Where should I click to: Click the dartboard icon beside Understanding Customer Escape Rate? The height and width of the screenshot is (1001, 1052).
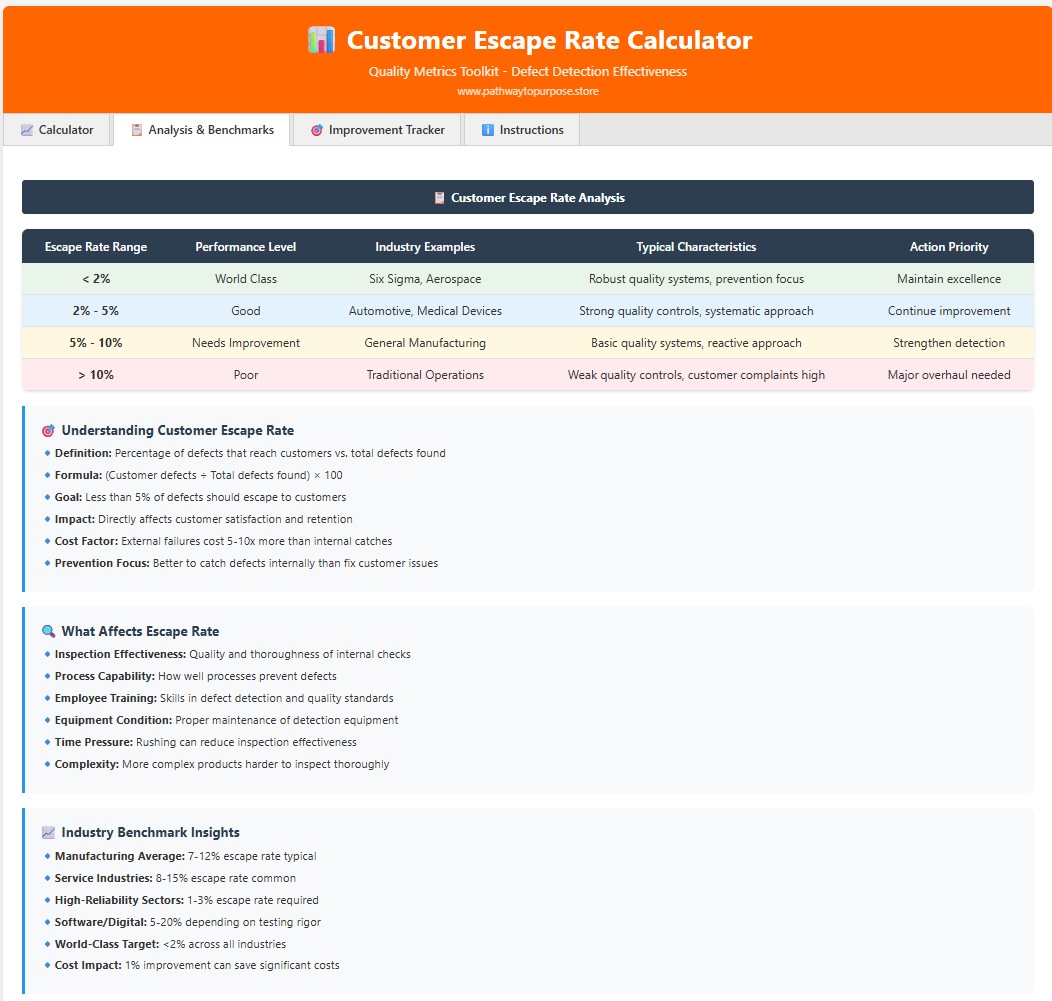pyautogui.click(x=47, y=430)
